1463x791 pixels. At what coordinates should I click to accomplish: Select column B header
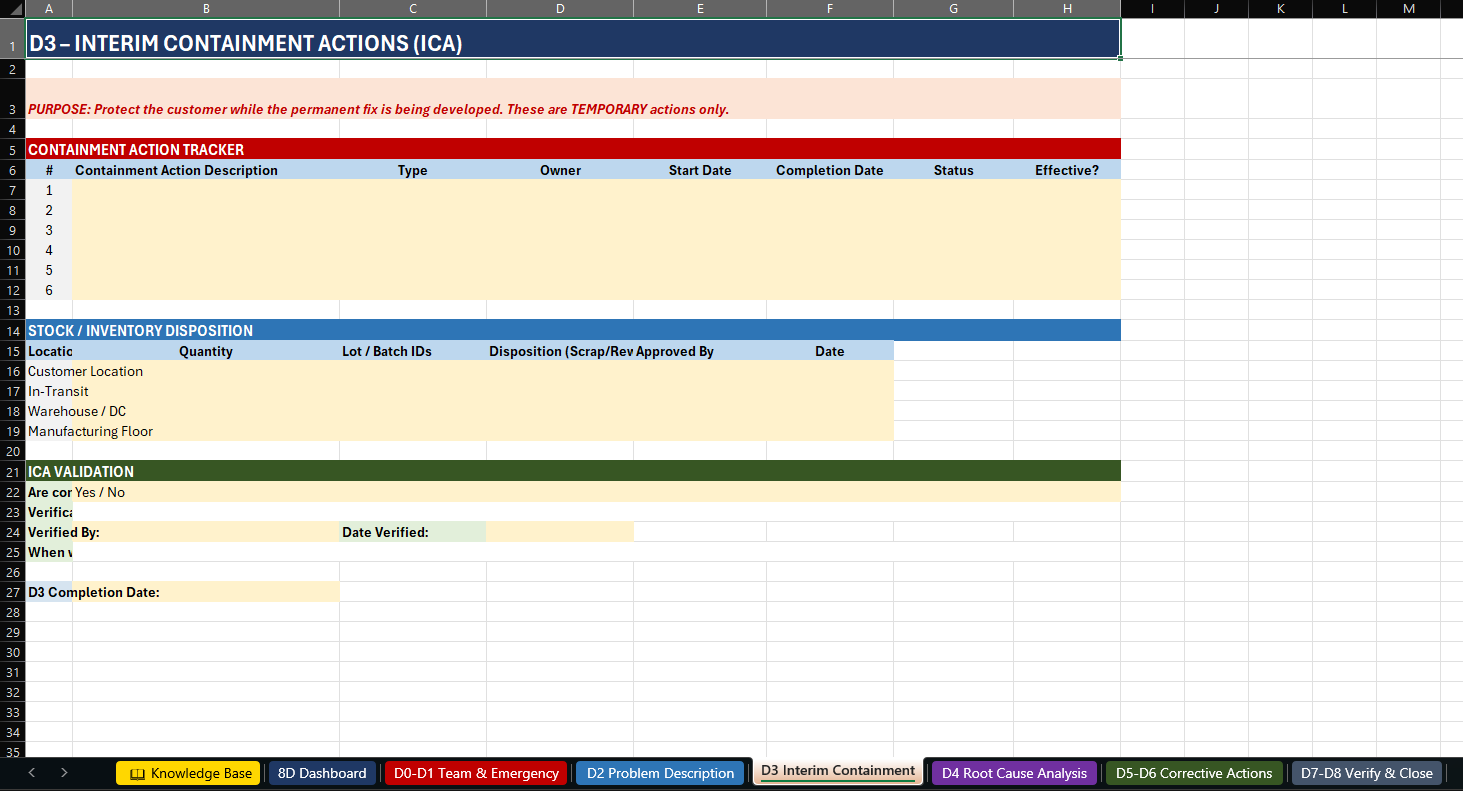click(205, 8)
